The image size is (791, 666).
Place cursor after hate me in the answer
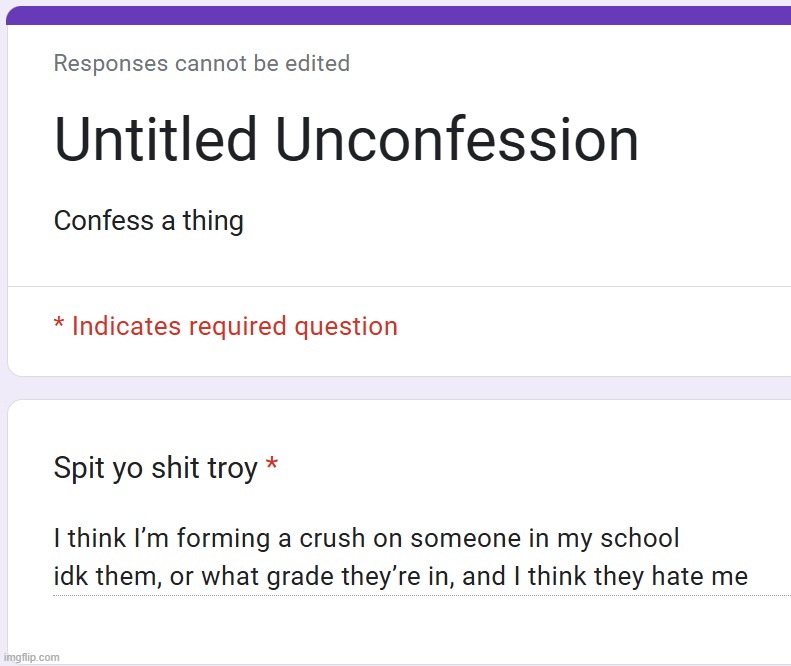click(749, 576)
